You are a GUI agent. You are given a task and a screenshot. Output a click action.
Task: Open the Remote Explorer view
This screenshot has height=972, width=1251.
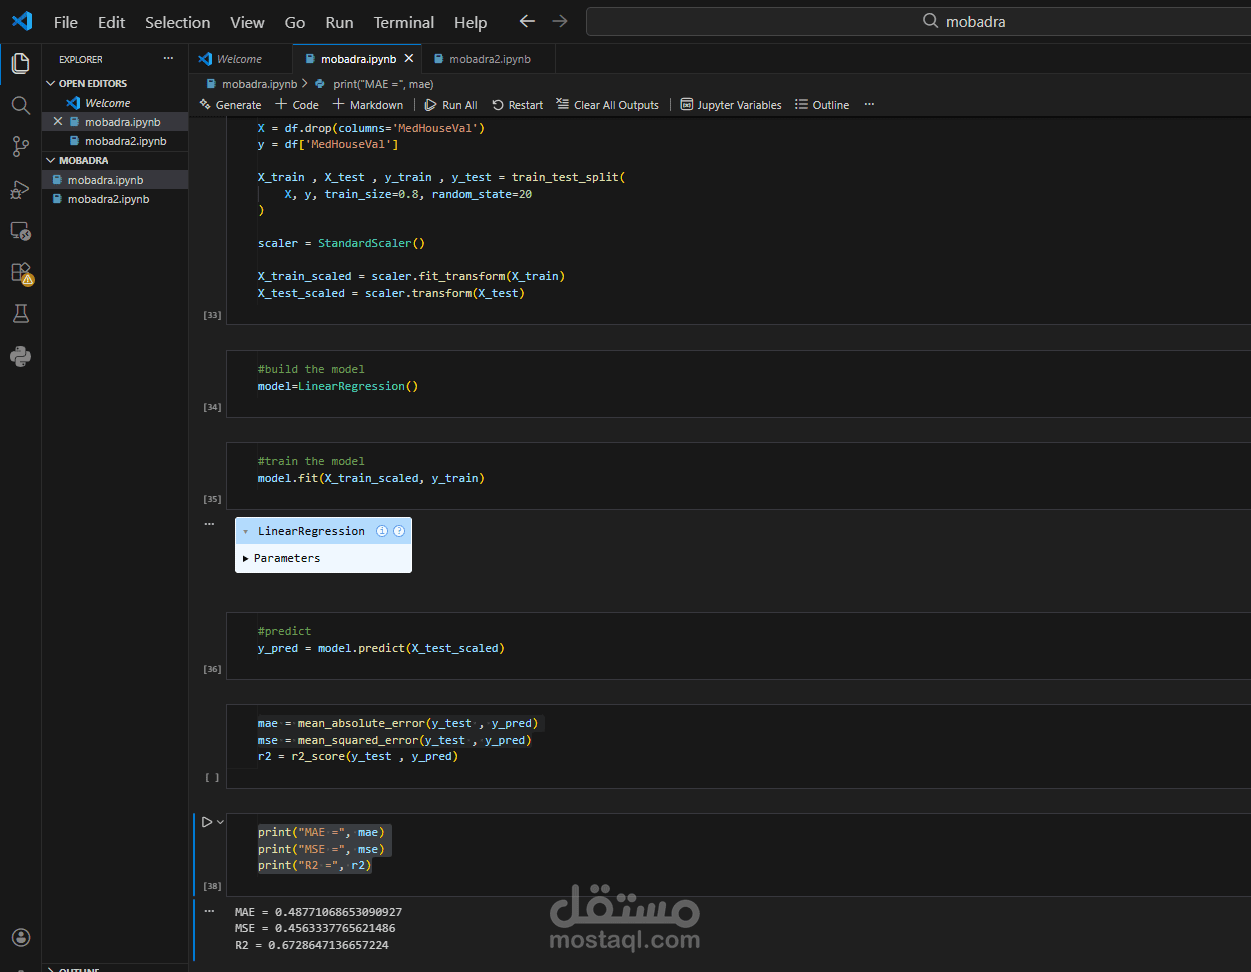pyautogui.click(x=20, y=231)
